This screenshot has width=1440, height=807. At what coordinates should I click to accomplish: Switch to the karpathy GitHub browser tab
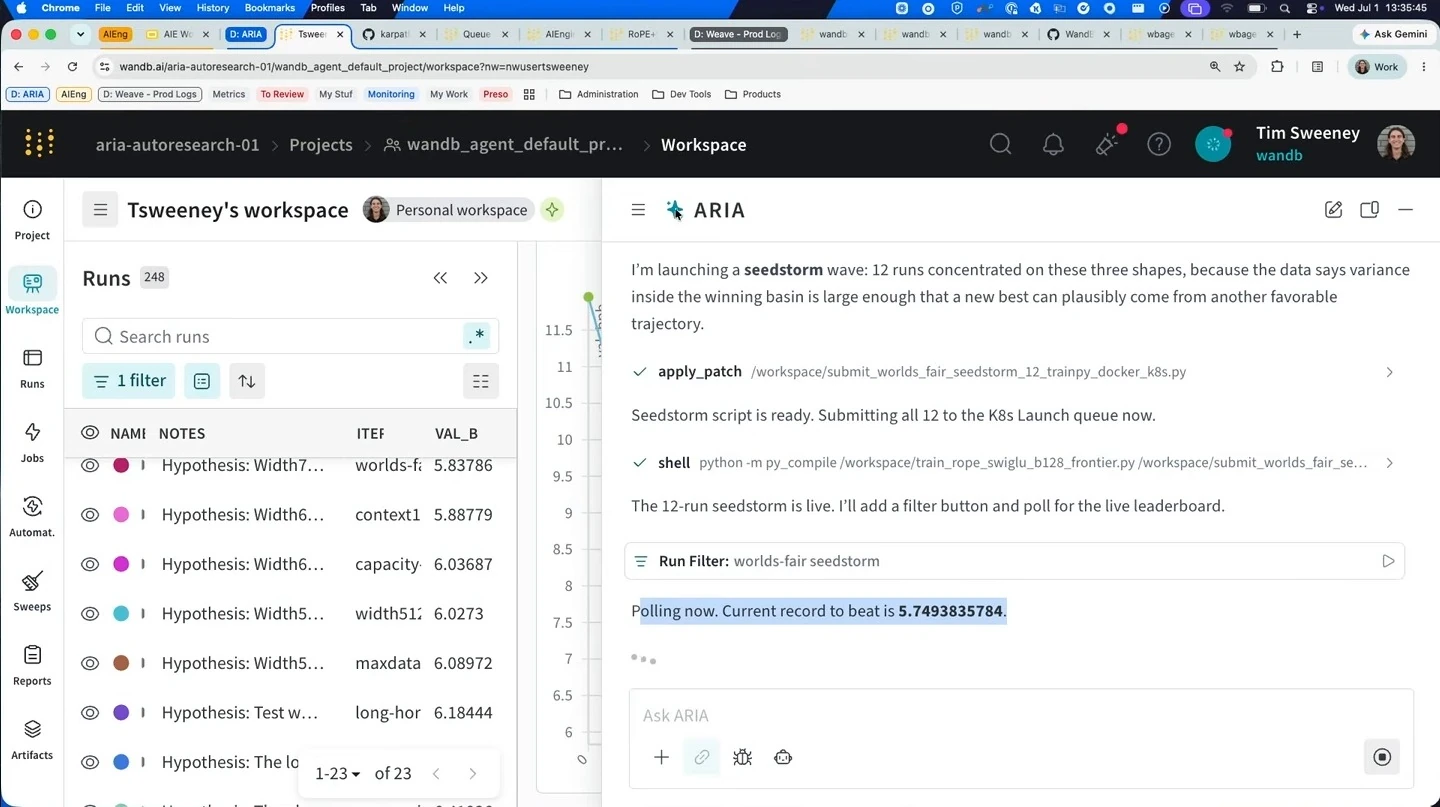[x=392, y=34]
